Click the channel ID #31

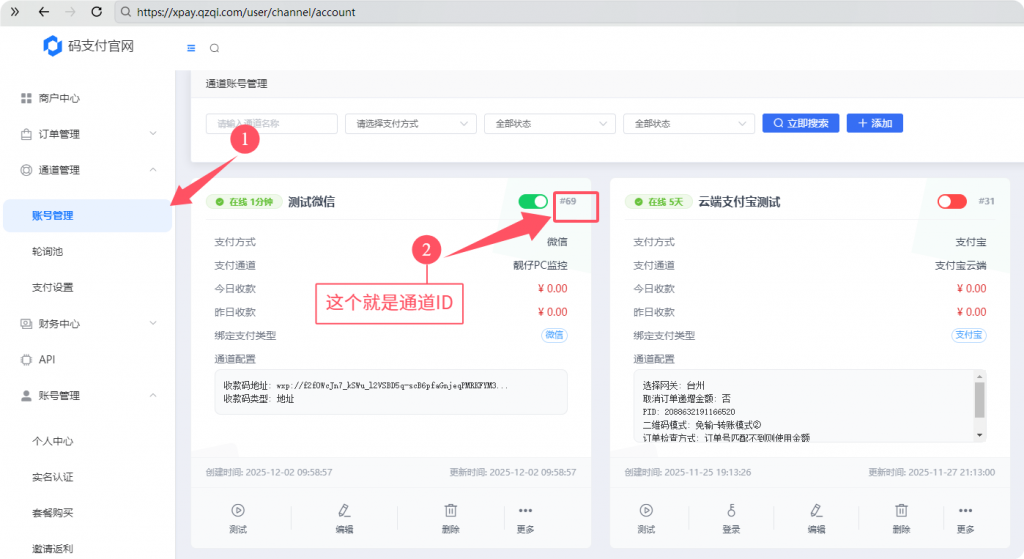click(x=986, y=201)
